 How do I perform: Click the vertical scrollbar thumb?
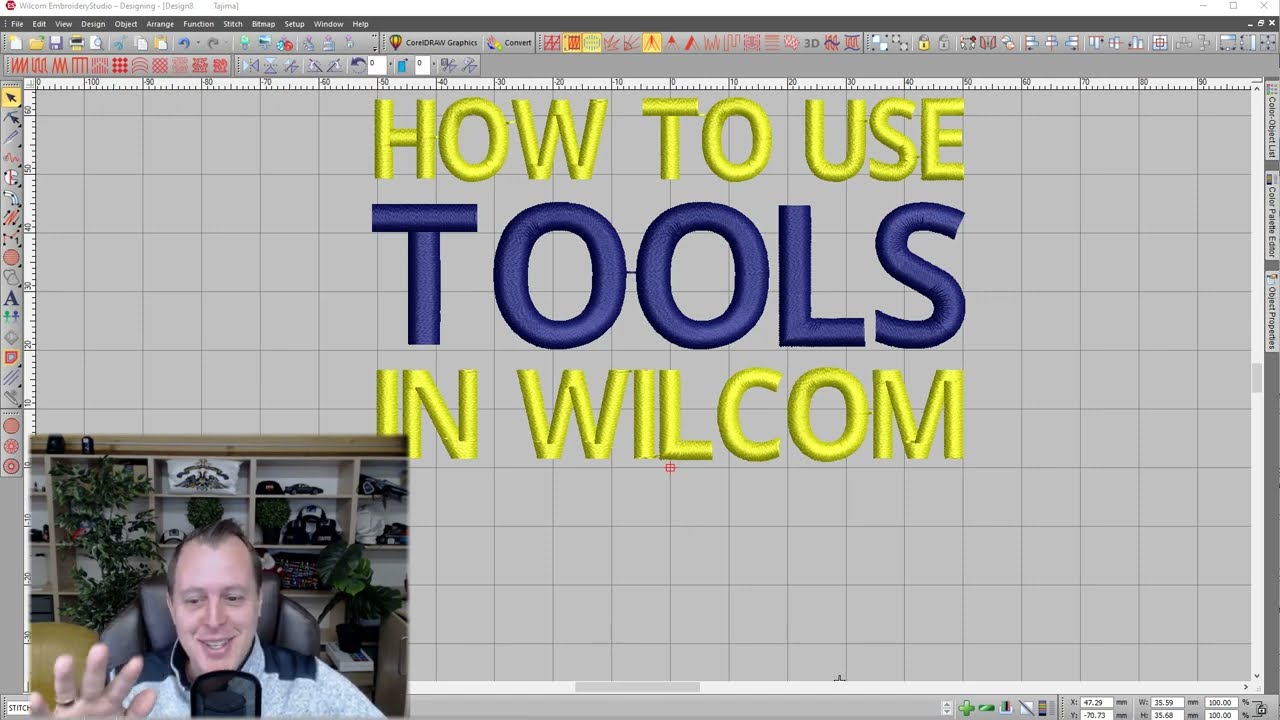coord(1257,379)
